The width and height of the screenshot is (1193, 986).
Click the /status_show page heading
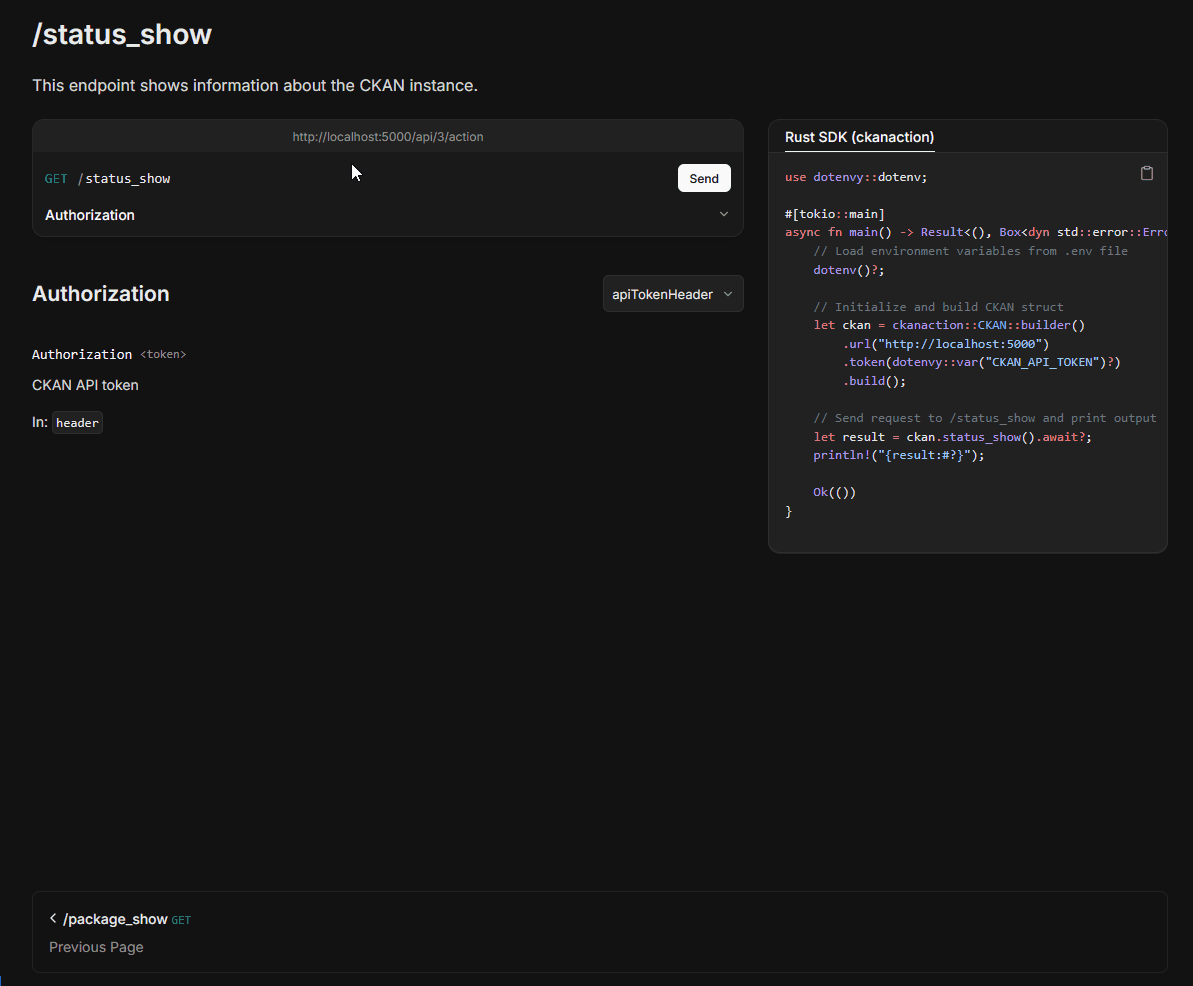pyautogui.click(x=122, y=34)
